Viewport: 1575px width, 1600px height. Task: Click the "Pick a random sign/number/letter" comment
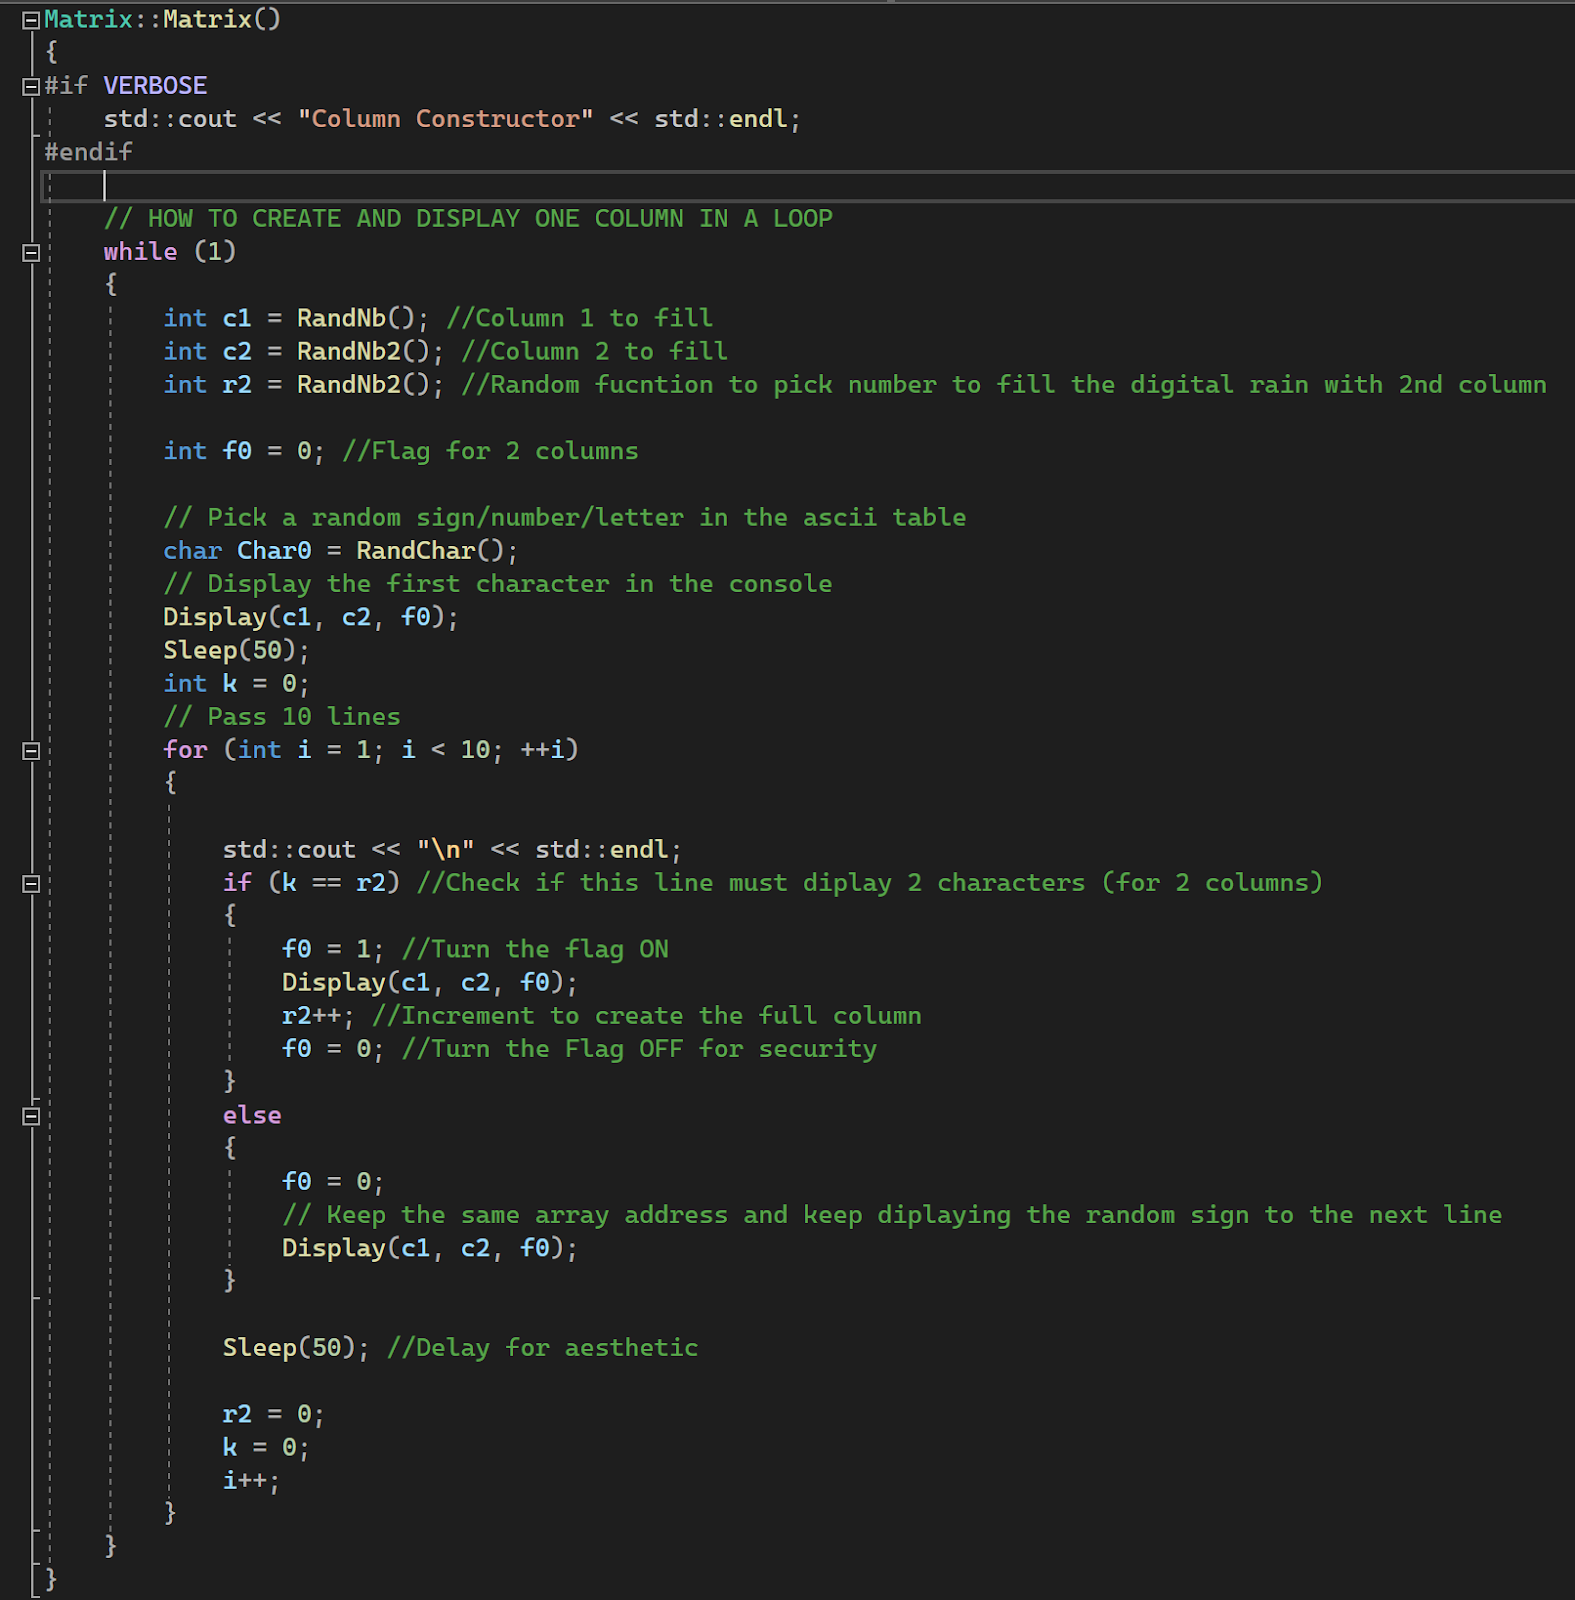pyautogui.click(x=565, y=518)
